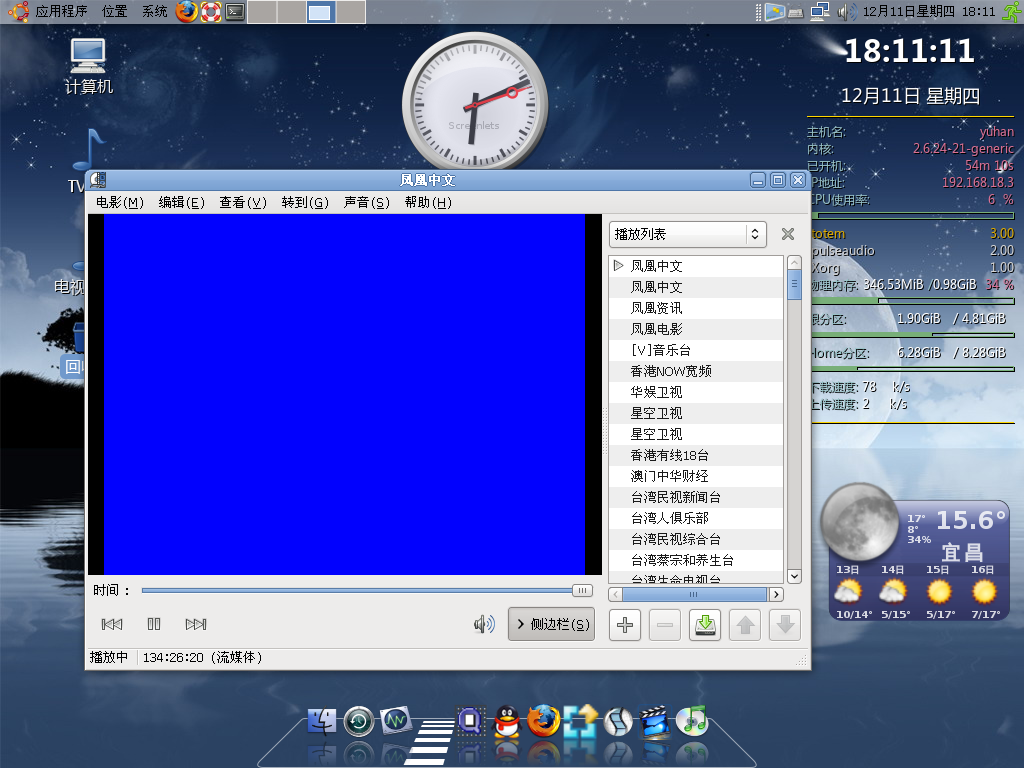Open the 帮助(H) menu

(x=428, y=202)
